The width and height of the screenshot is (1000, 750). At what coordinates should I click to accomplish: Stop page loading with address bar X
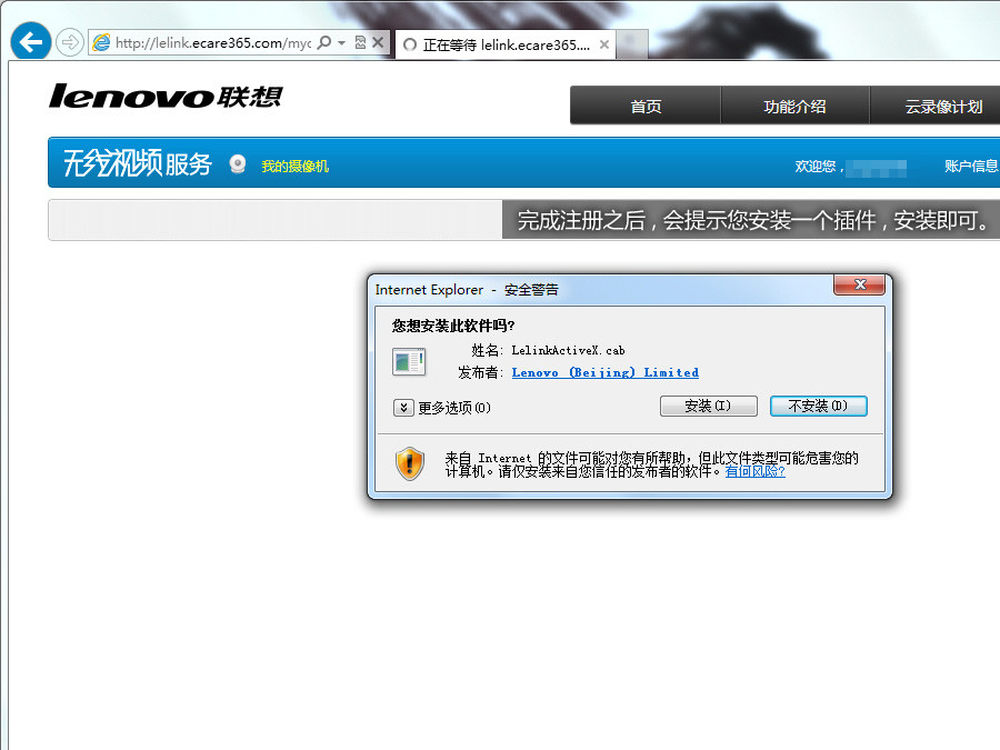[x=378, y=43]
